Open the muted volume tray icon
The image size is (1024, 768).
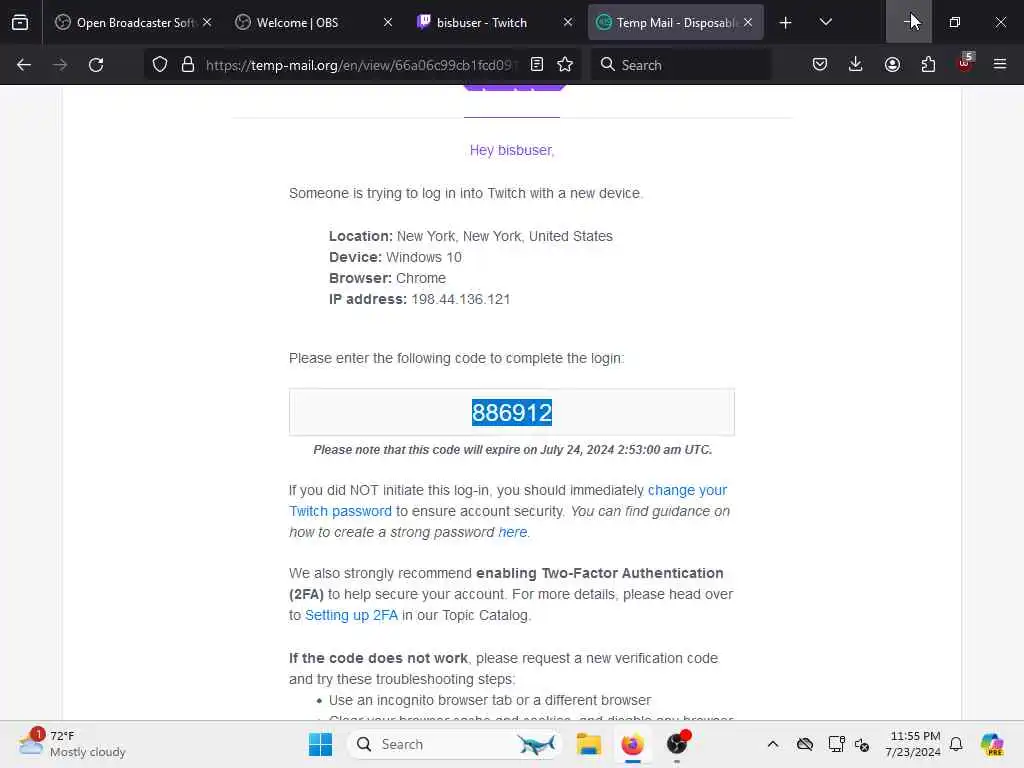tap(861, 744)
